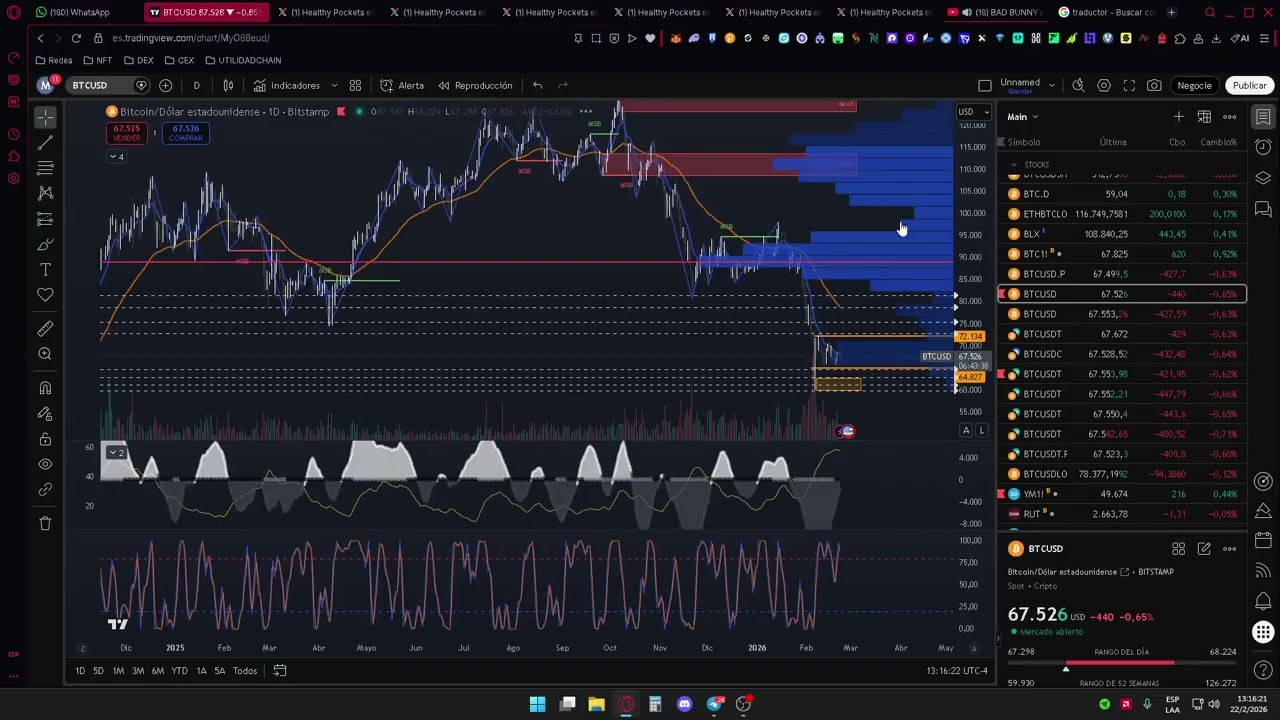Click the red VENDER sell price button

(x=127, y=133)
